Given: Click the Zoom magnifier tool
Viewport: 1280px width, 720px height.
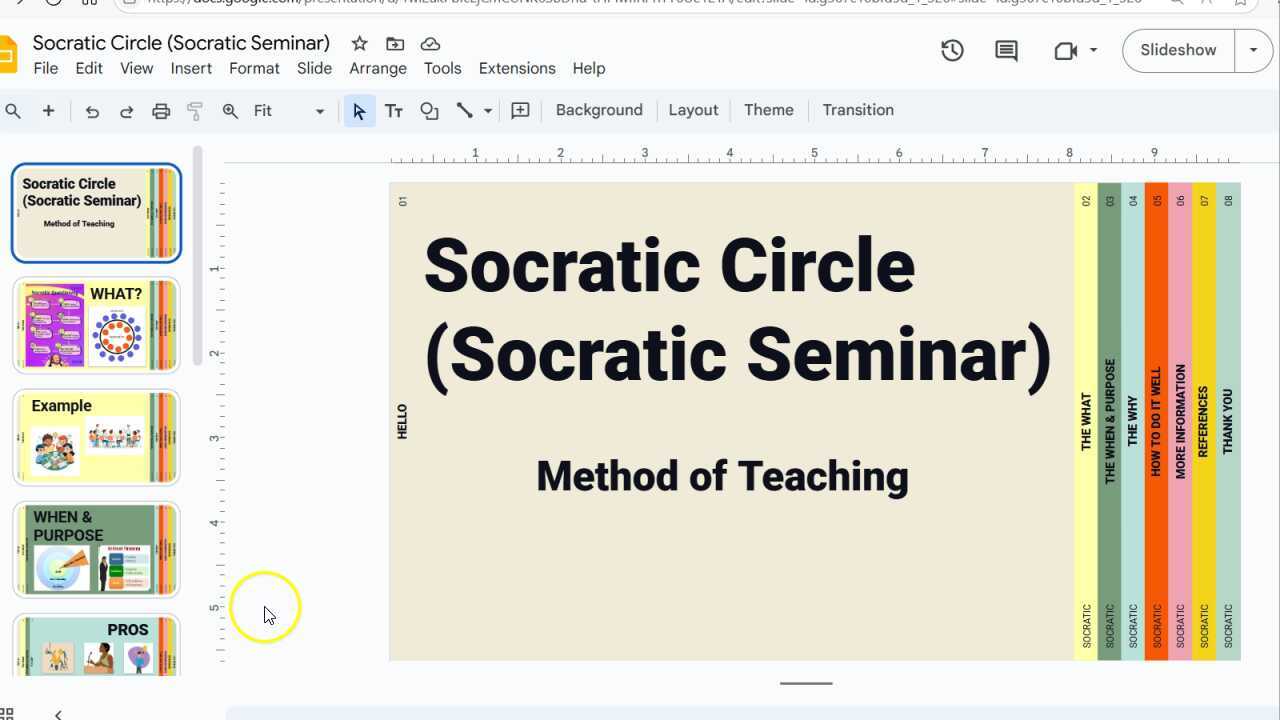Looking at the screenshot, I should pyautogui.click(x=229, y=111).
